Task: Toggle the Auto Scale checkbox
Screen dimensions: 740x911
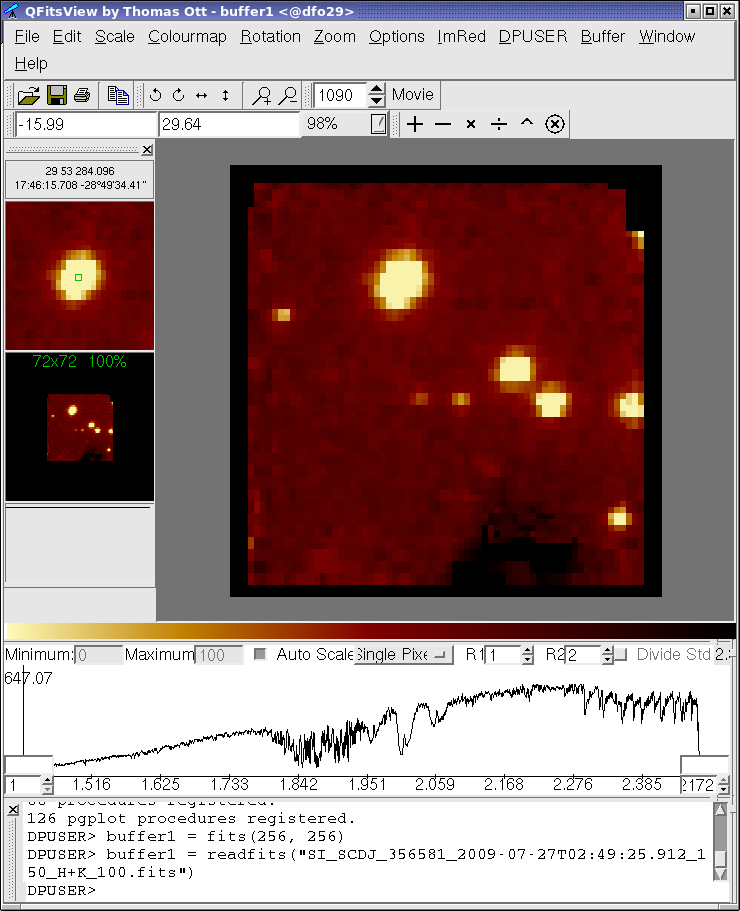Action: coord(261,654)
